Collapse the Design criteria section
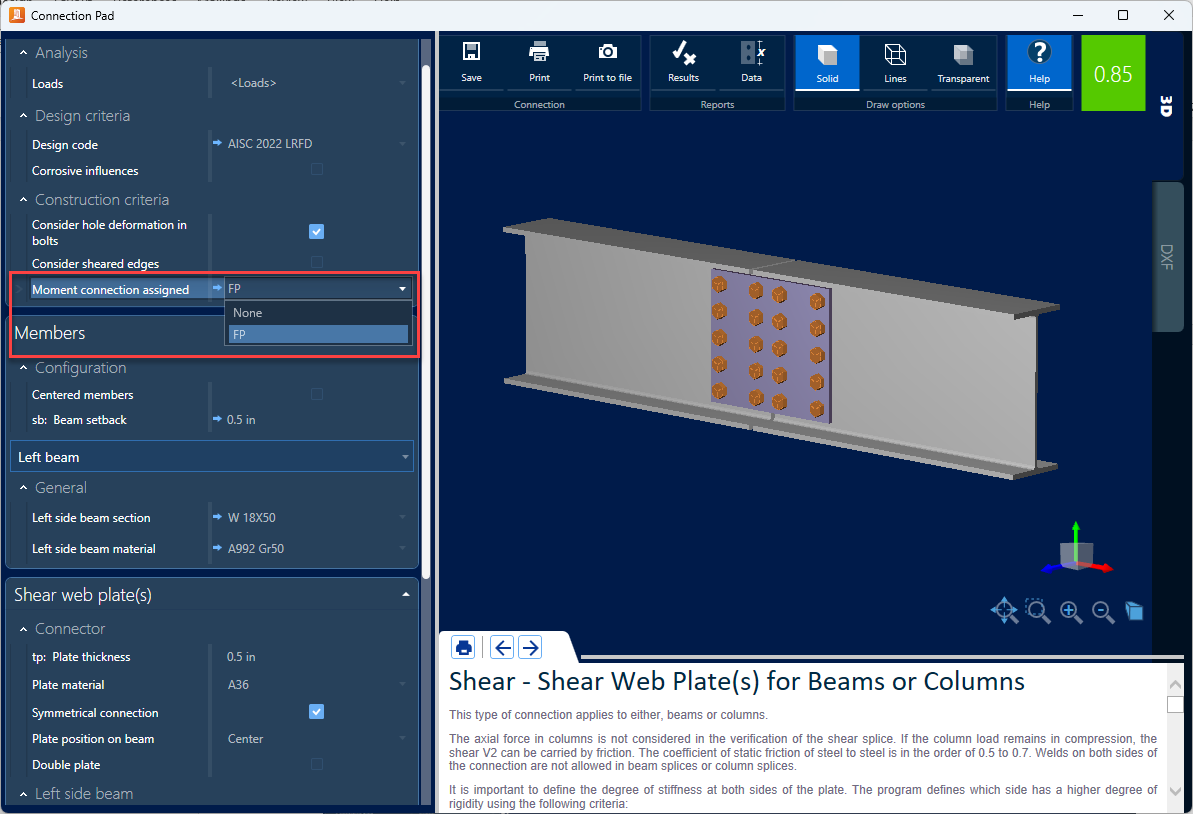This screenshot has height=814, width=1193. (x=24, y=116)
